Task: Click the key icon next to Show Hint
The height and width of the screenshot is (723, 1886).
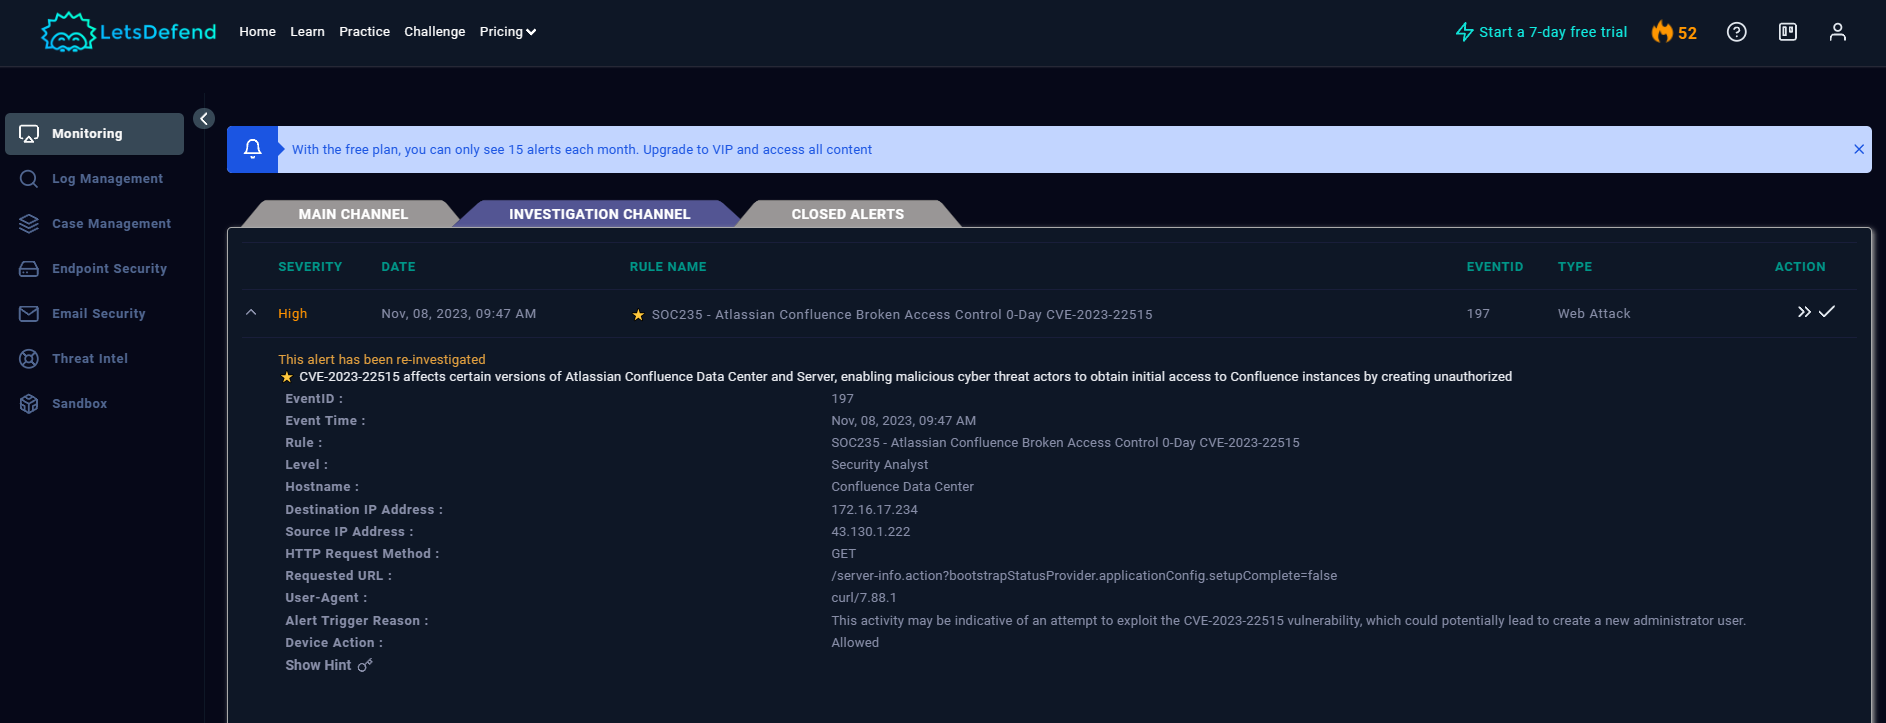Action: 365,665
